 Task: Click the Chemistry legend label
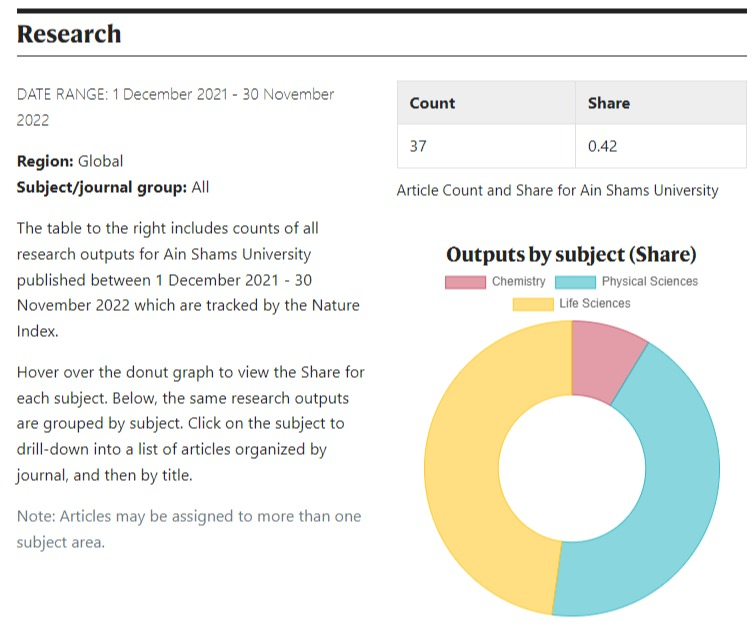(518, 282)
